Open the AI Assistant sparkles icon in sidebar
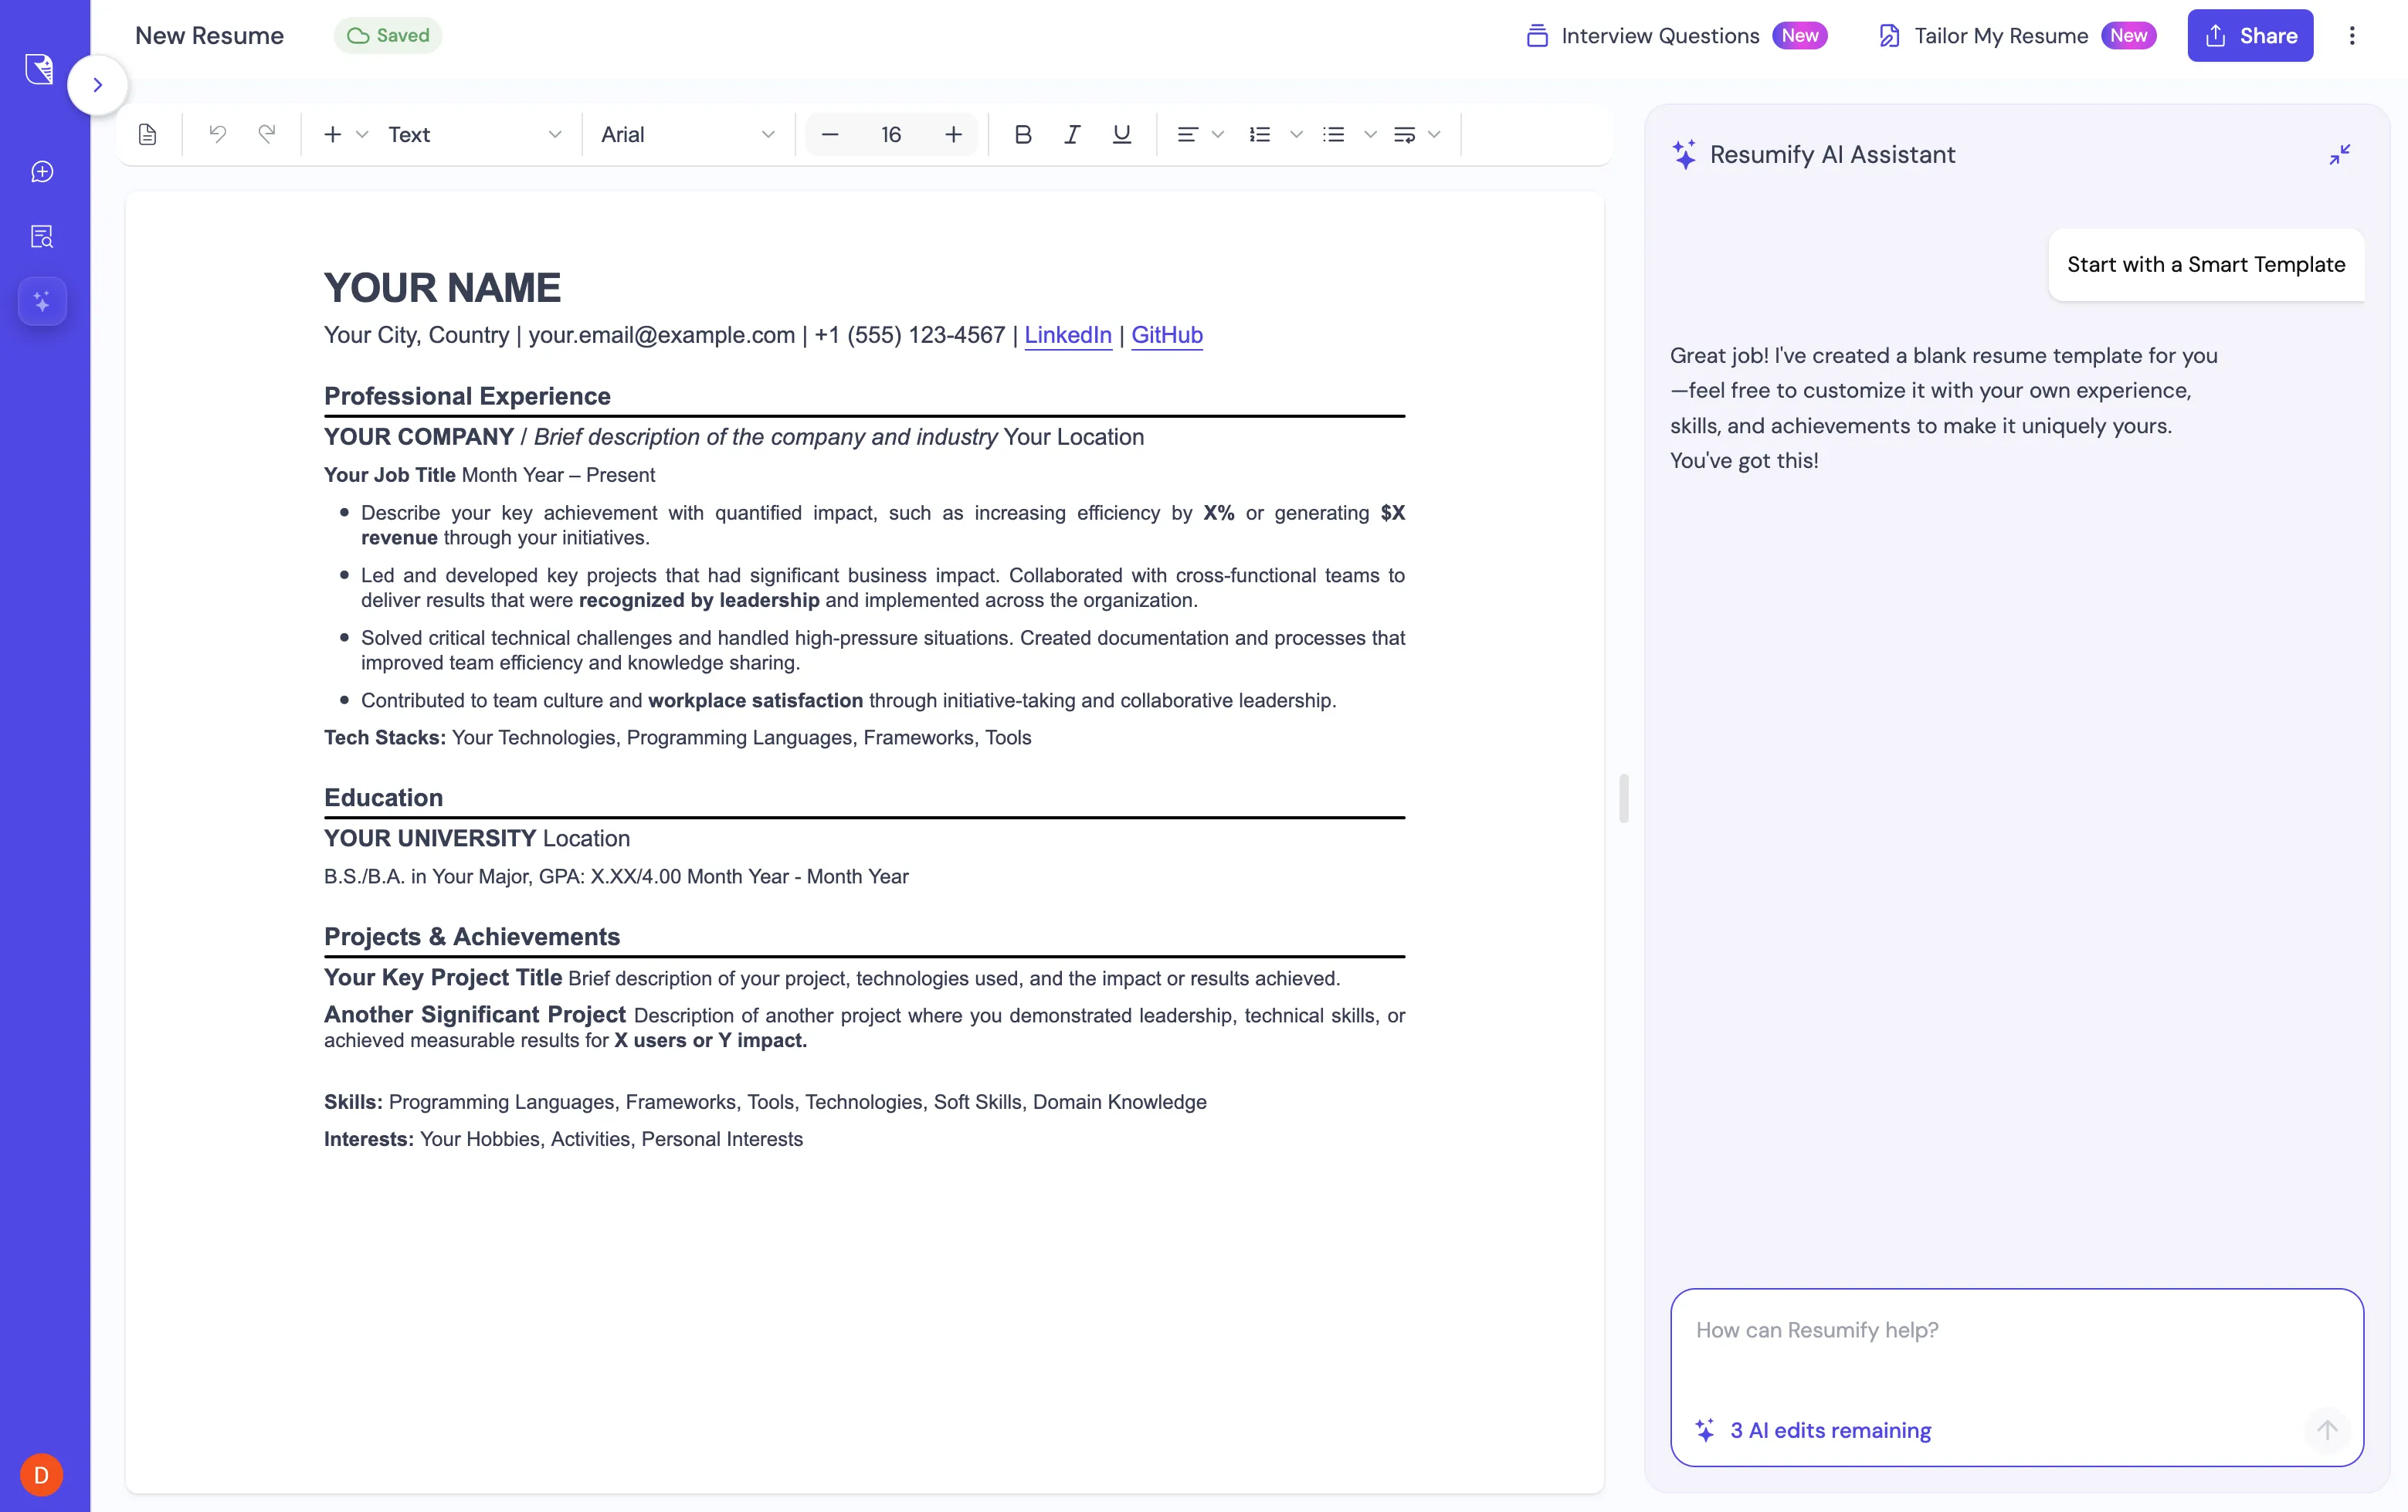This screenshot has width=2408, height=1512. pyautogui.click(x=42, y=300)
